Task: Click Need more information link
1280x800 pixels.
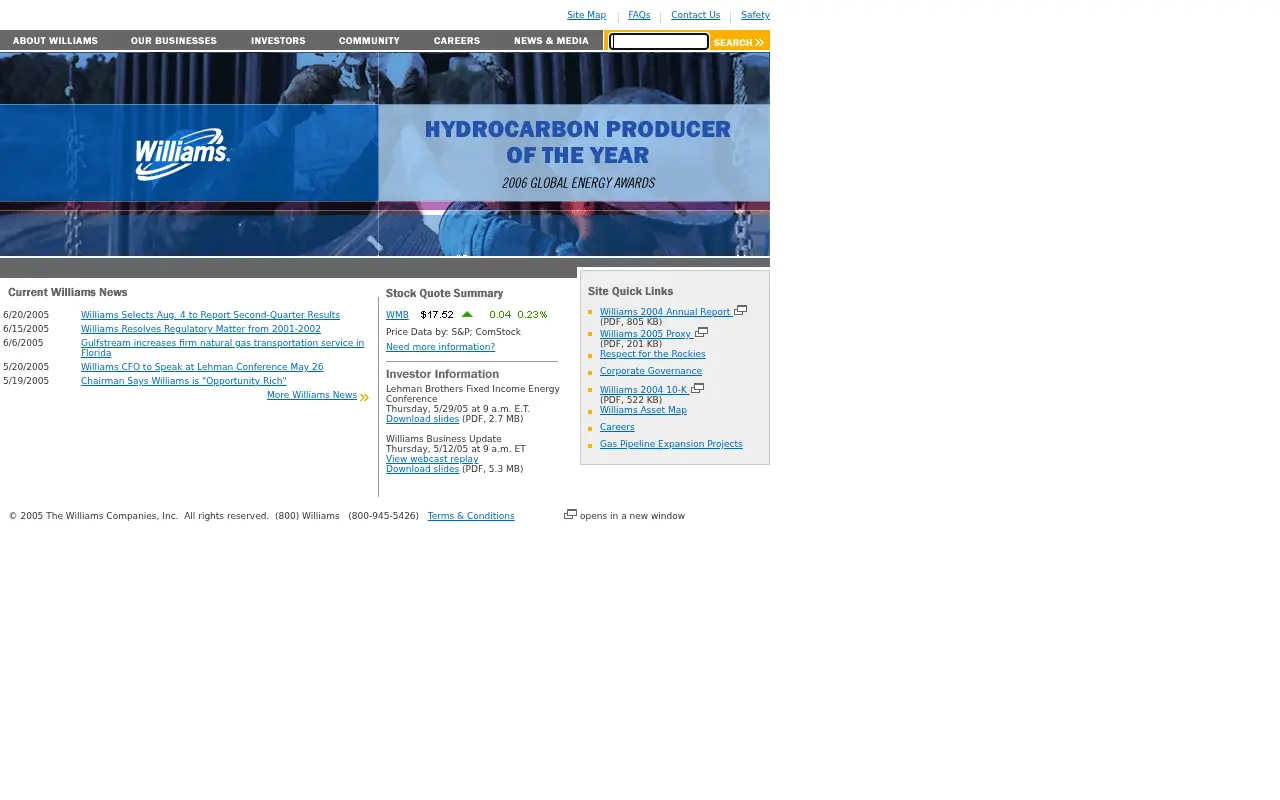Action: (x=440, y=347)
